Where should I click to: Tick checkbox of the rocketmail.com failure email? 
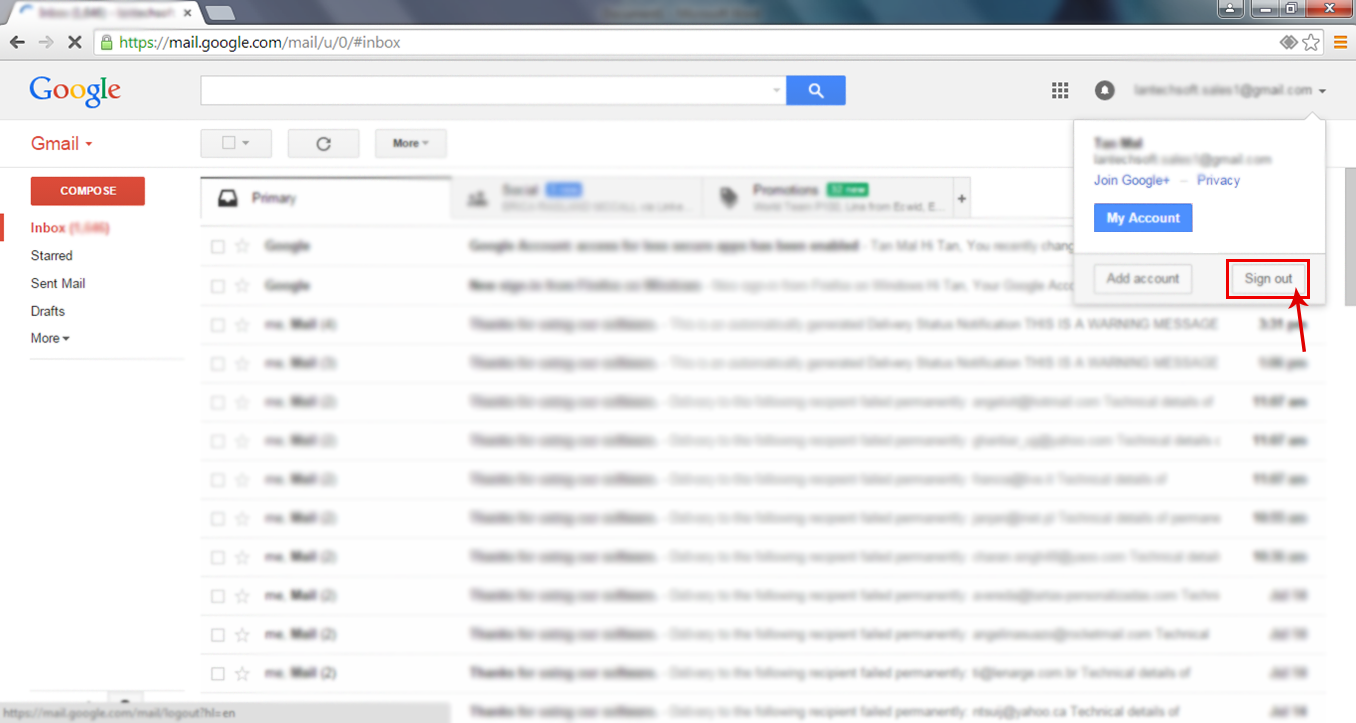tap(218, 635)
